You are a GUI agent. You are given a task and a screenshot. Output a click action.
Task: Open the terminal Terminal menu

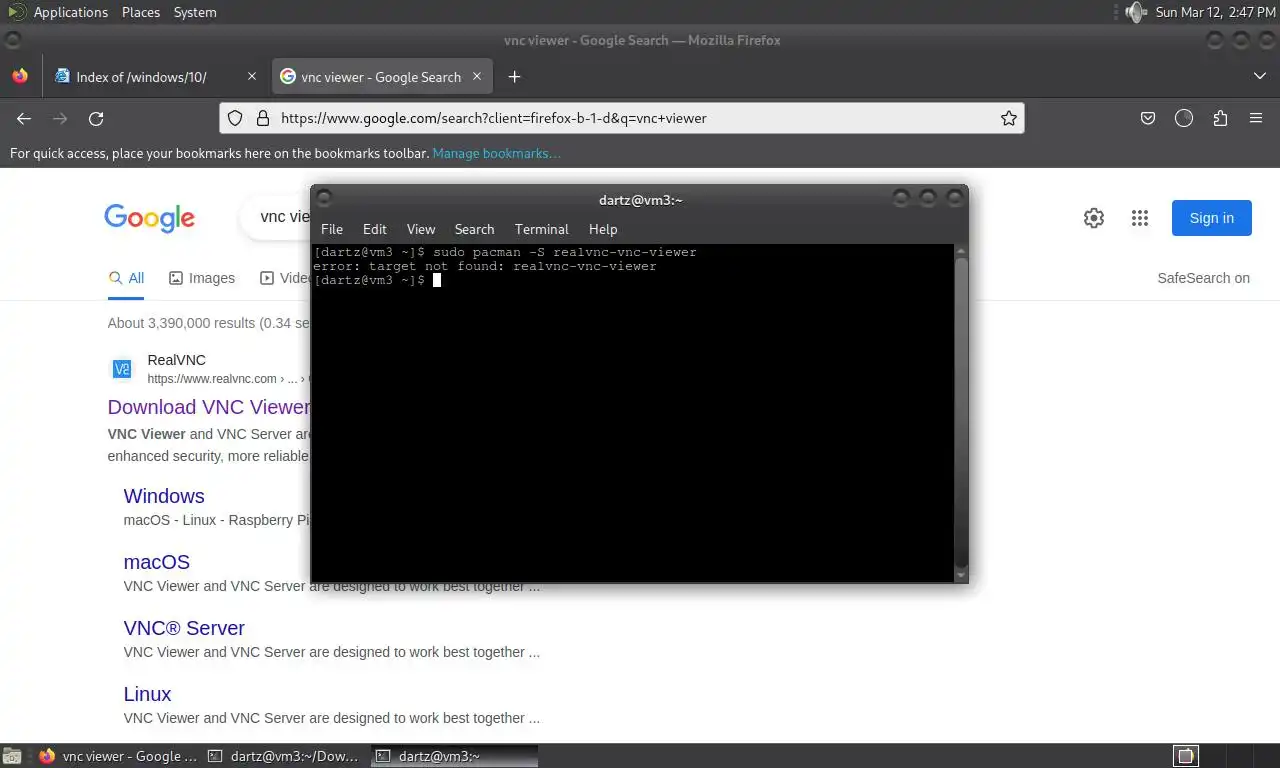point(541,229)
